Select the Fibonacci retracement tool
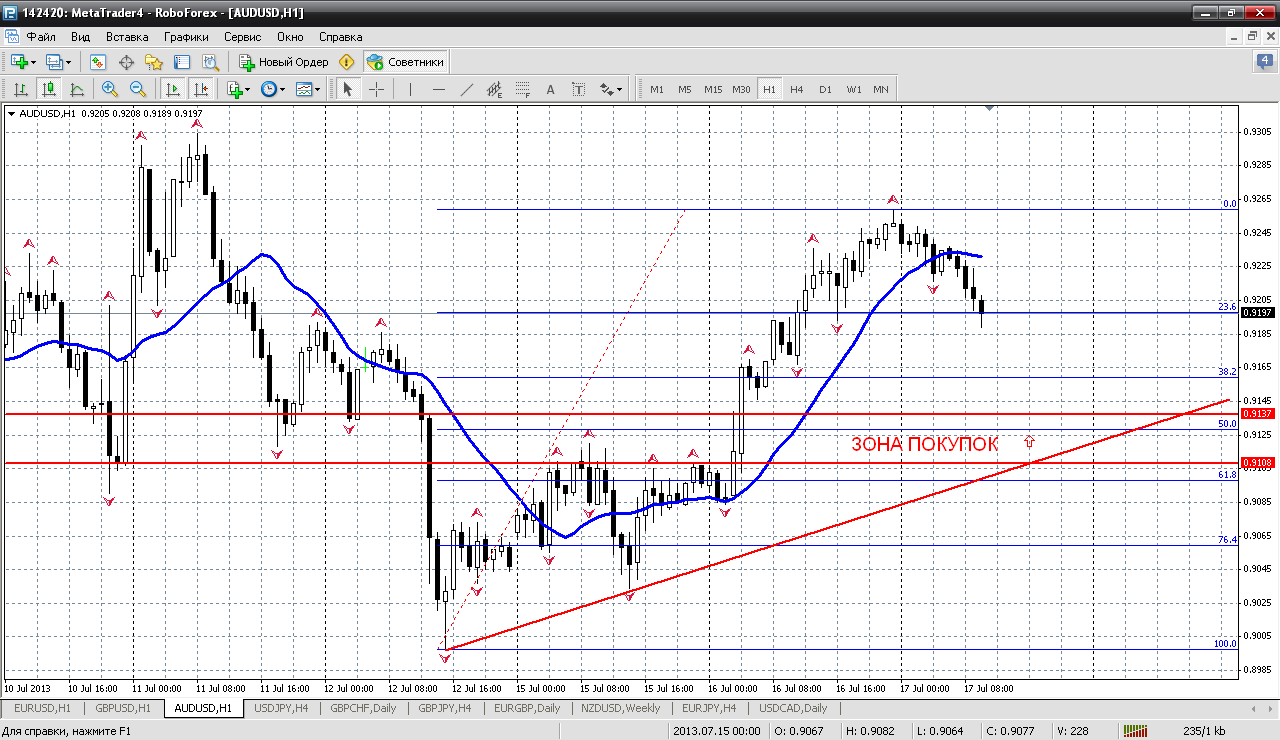1280x740 pixels. tap(522, 89)
